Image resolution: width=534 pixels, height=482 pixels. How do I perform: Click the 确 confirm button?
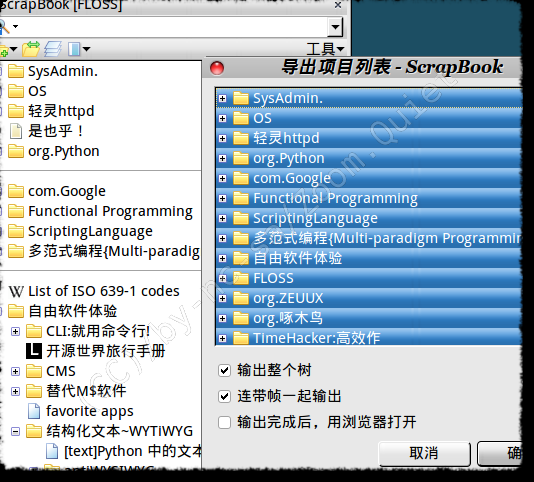click(499, 454)
